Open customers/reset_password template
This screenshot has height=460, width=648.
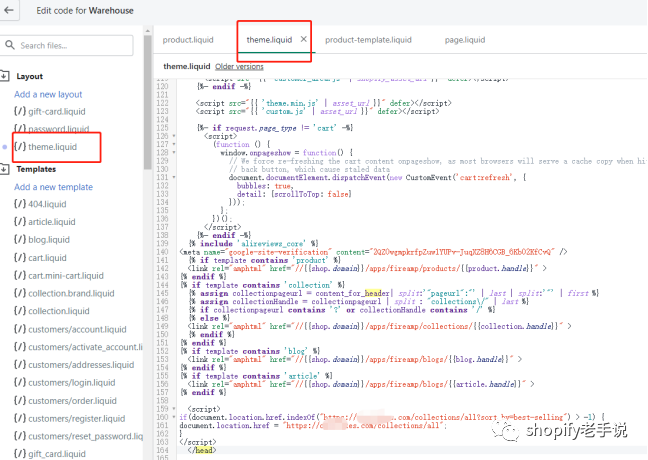pos(78,436)
